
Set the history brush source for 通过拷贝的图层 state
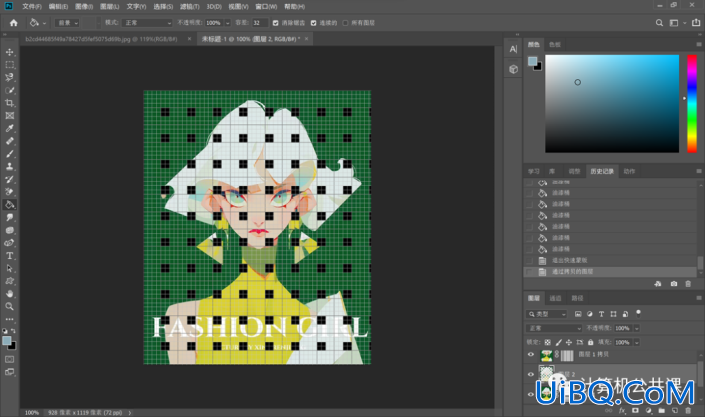click(x=530, y=272)
